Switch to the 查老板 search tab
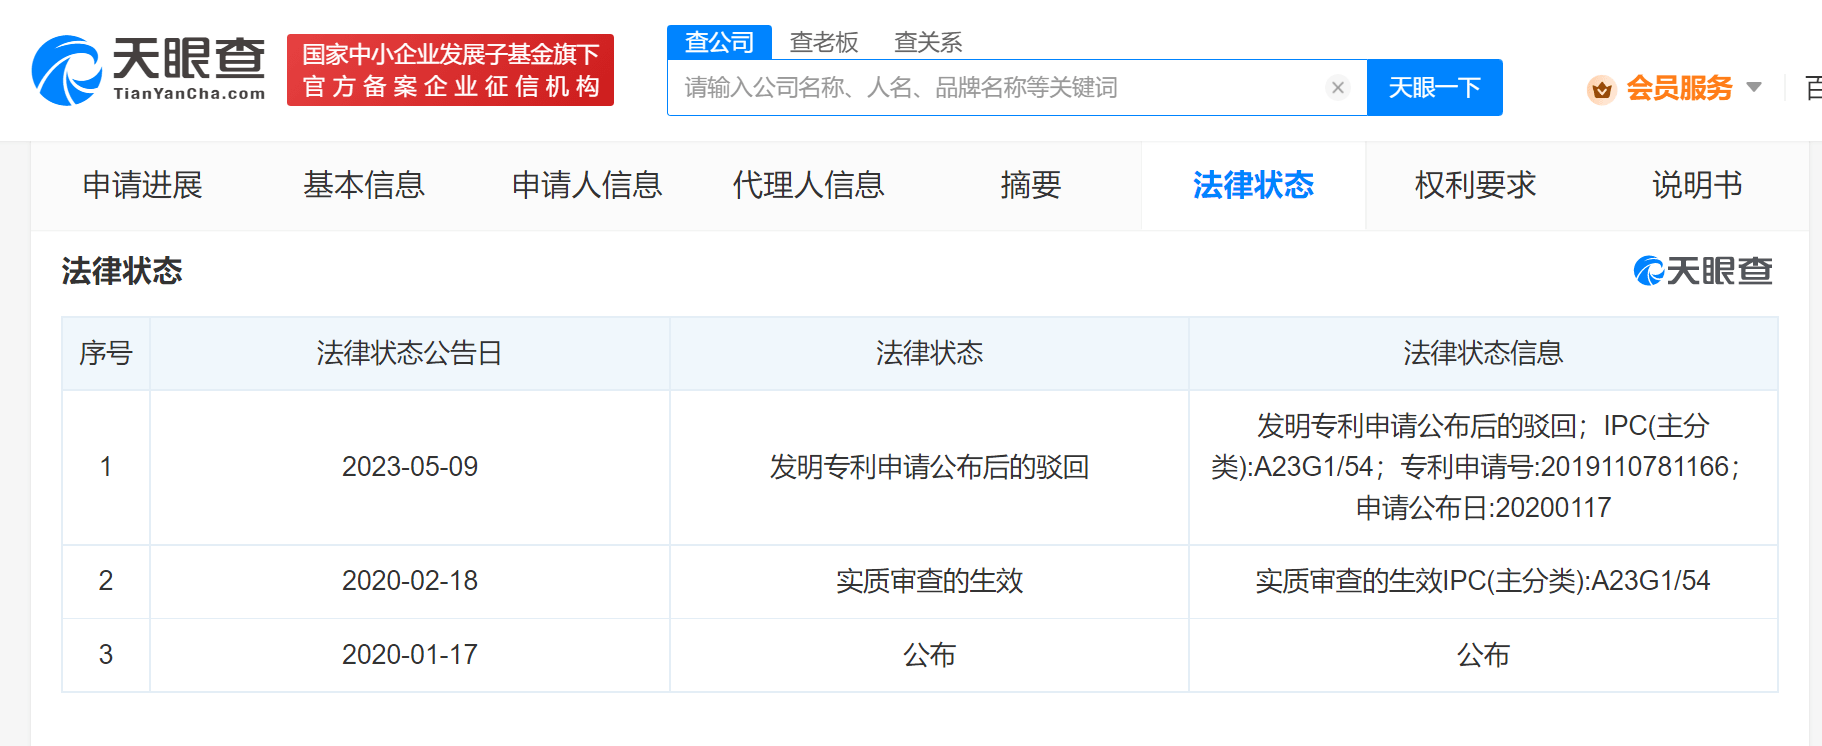Viewport: 1822px width, 746px height. click(x=824, y=42)
